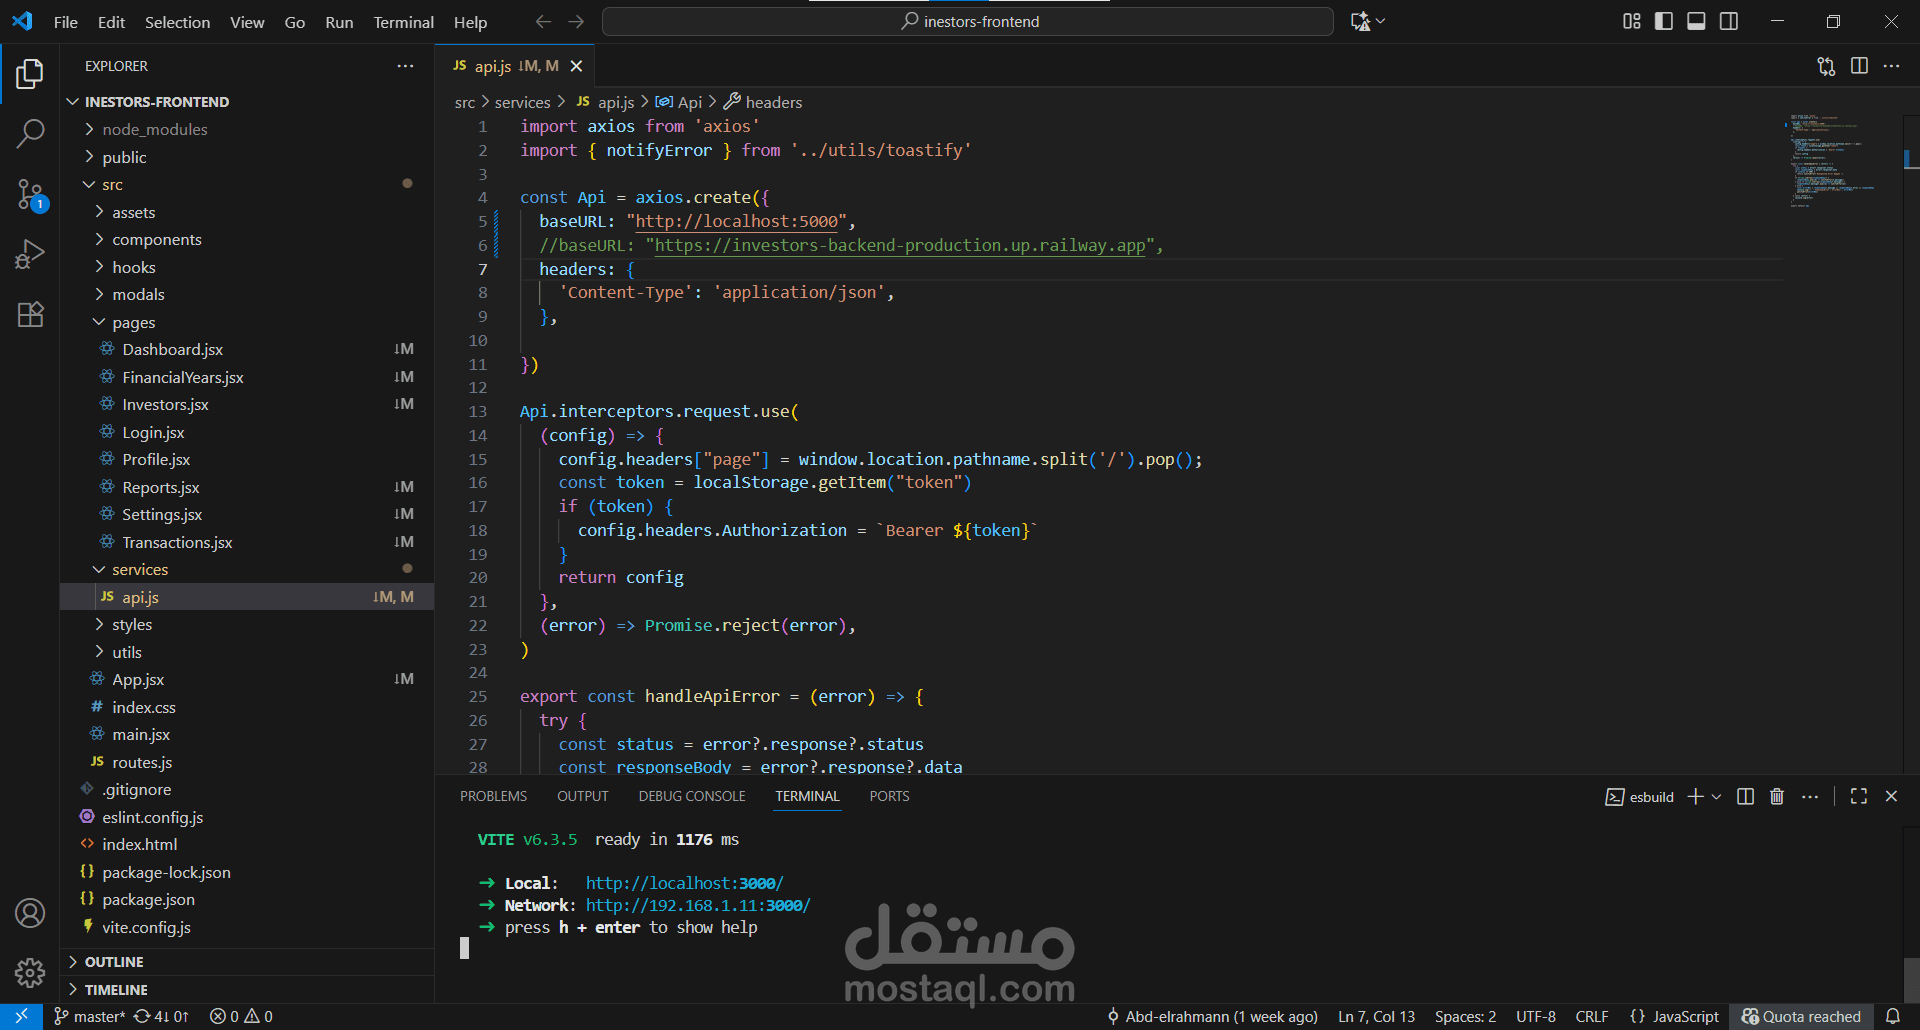Image resolution: width=1920 pixels, height=1030 pixels.
Task: Maximize the terminal panel size
Action: (1859, 796)
